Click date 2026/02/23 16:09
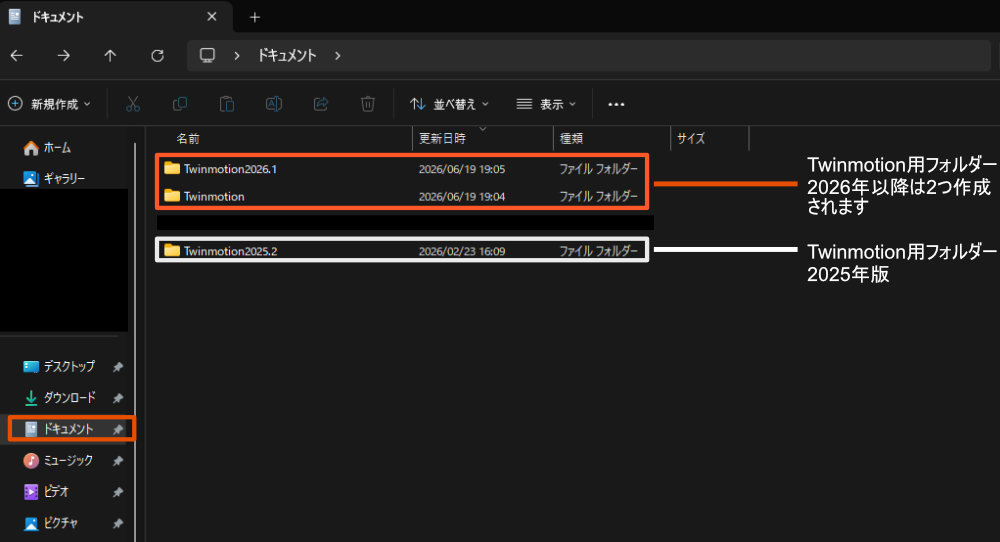Image resolution: width=1000 pixels, height=542 pixels. [x=462, y=251]
